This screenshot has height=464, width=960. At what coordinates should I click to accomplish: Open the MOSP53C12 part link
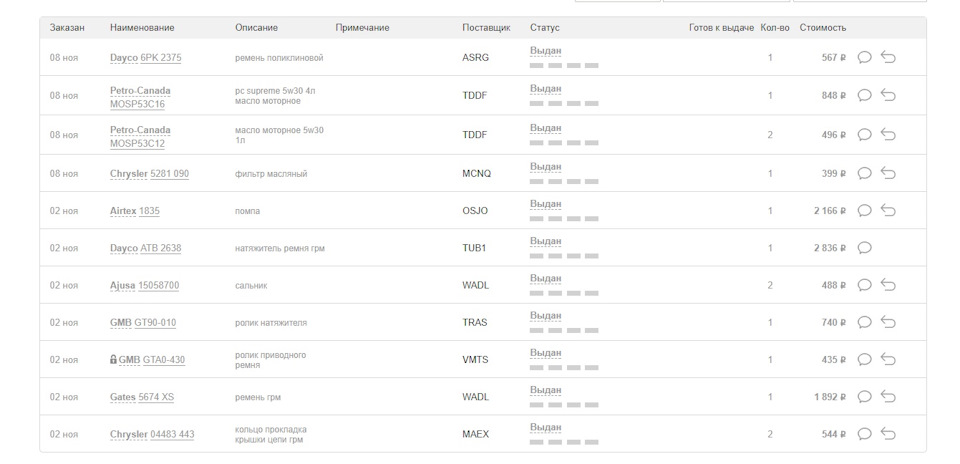point(137,143)
